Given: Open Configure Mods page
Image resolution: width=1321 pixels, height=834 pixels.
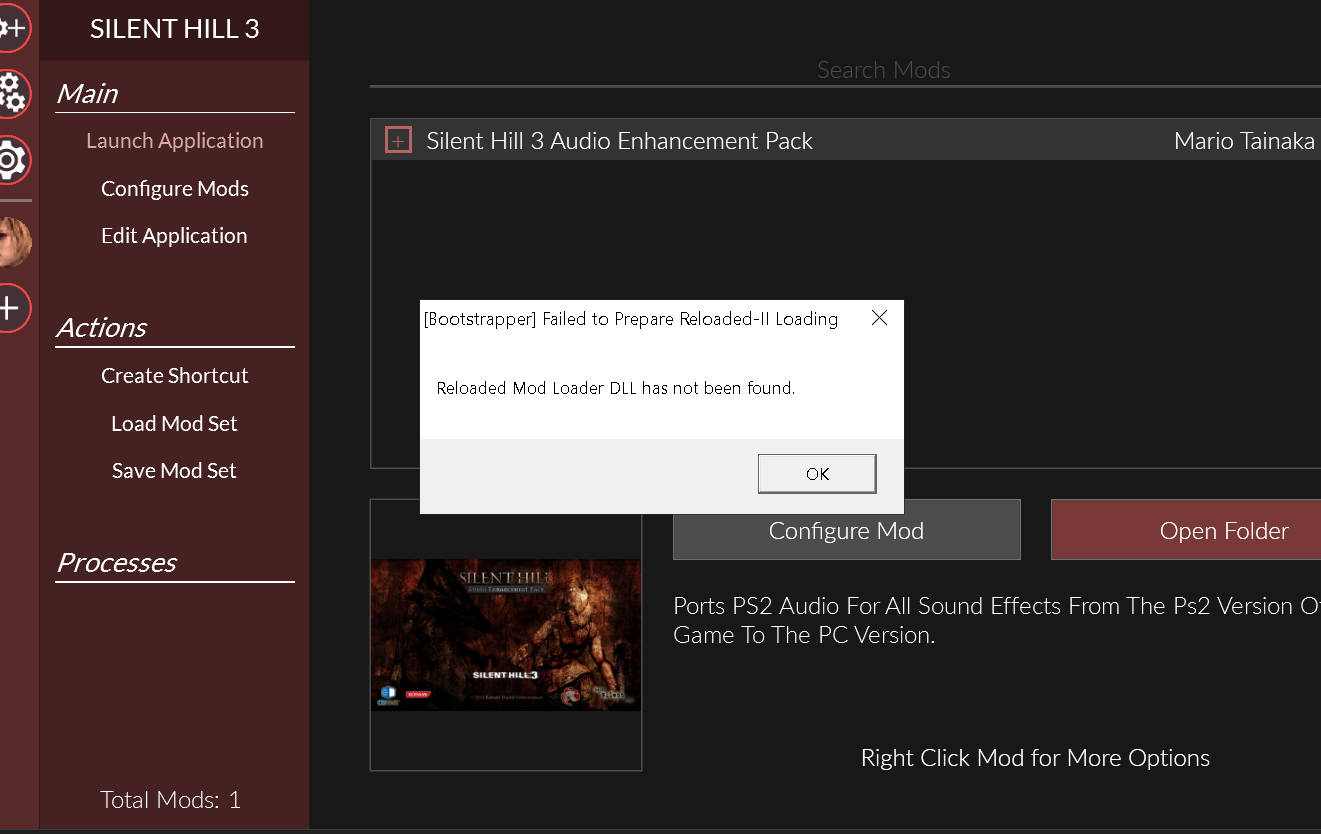Looking at the screenshot, I should click(174, 188).
